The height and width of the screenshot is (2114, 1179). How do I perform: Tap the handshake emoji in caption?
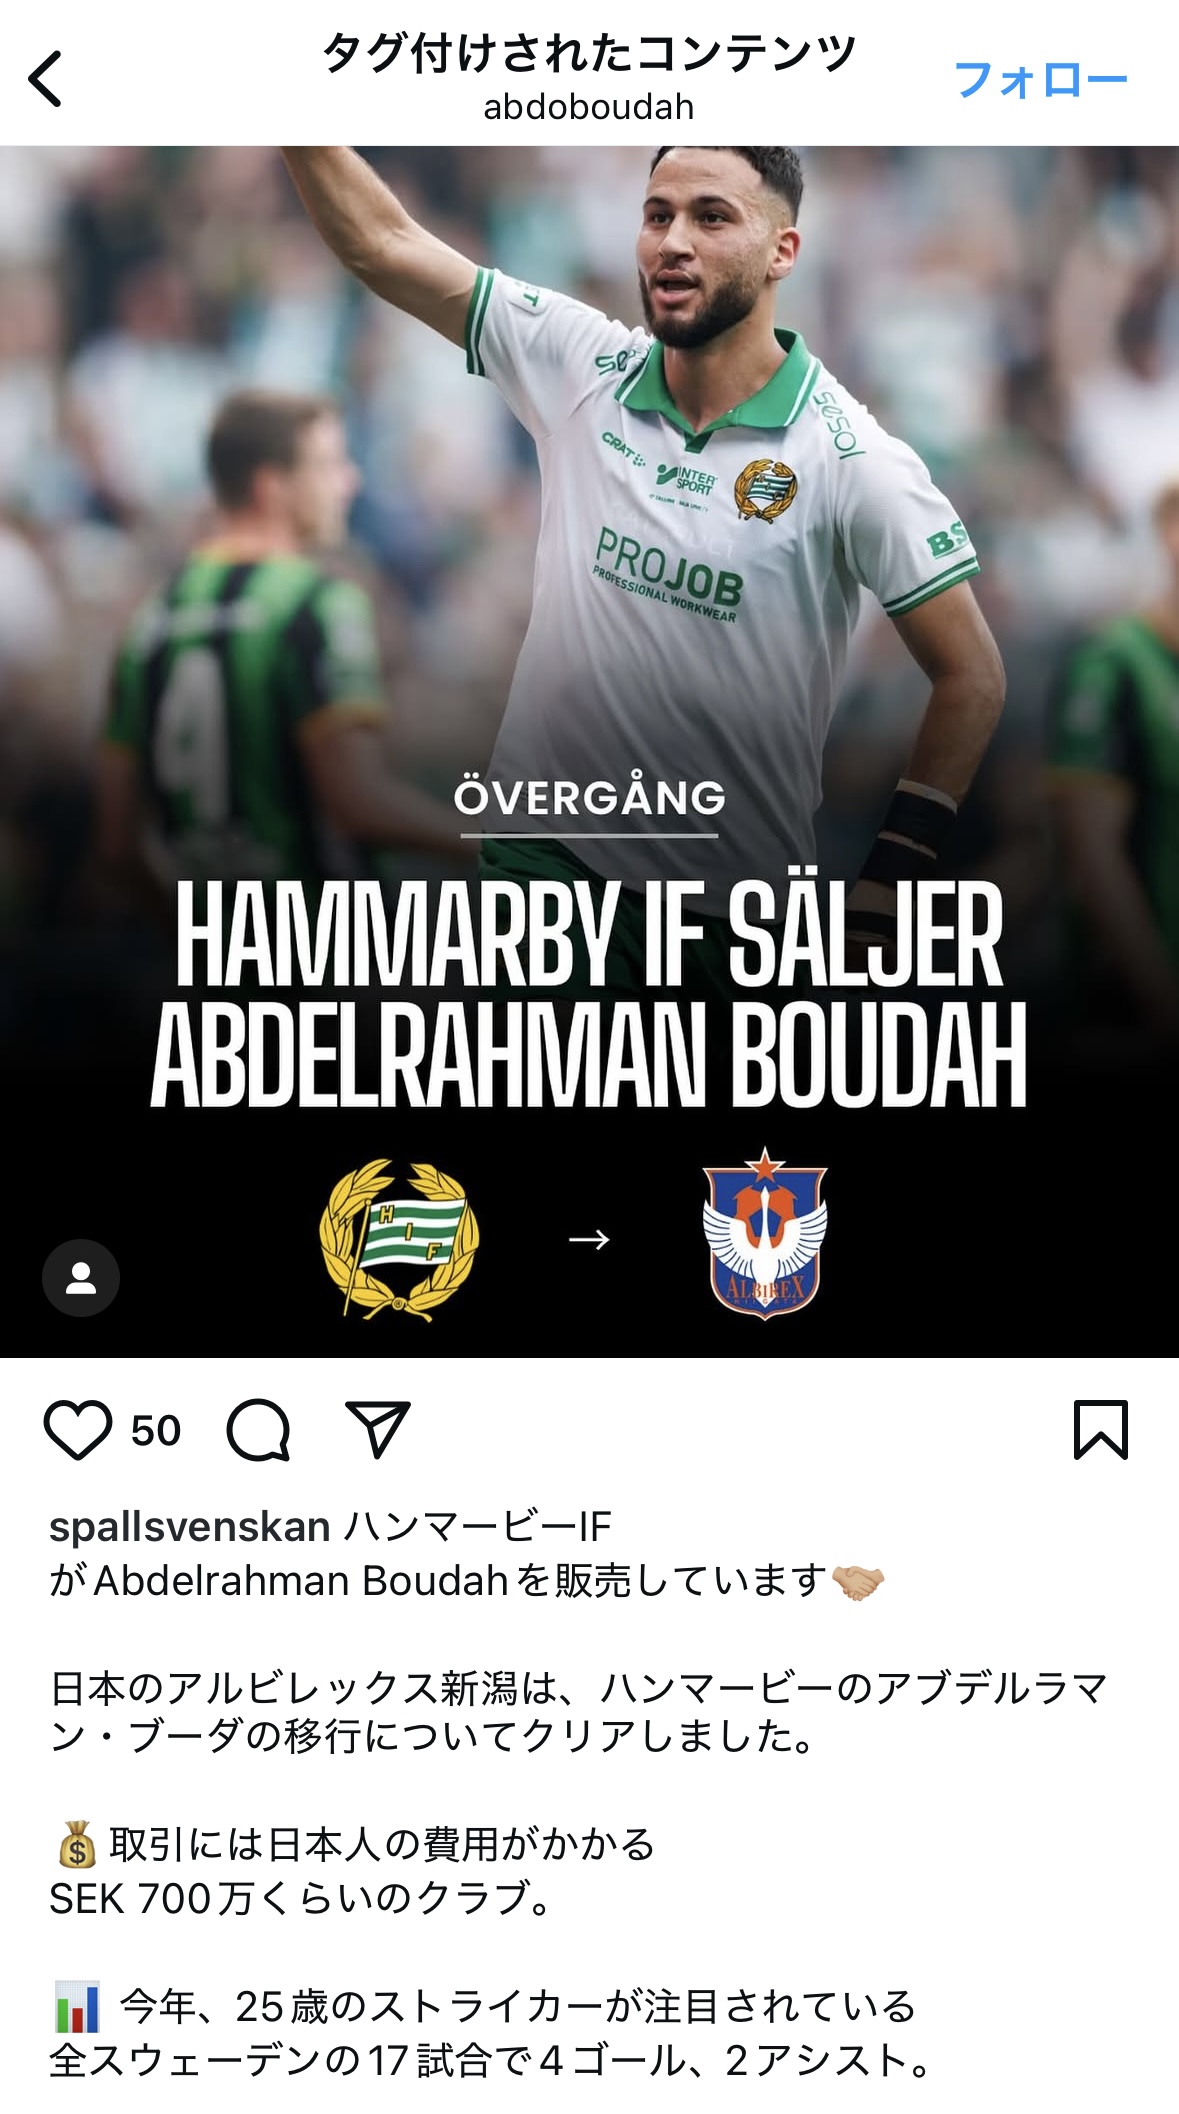coord(858,1581)
